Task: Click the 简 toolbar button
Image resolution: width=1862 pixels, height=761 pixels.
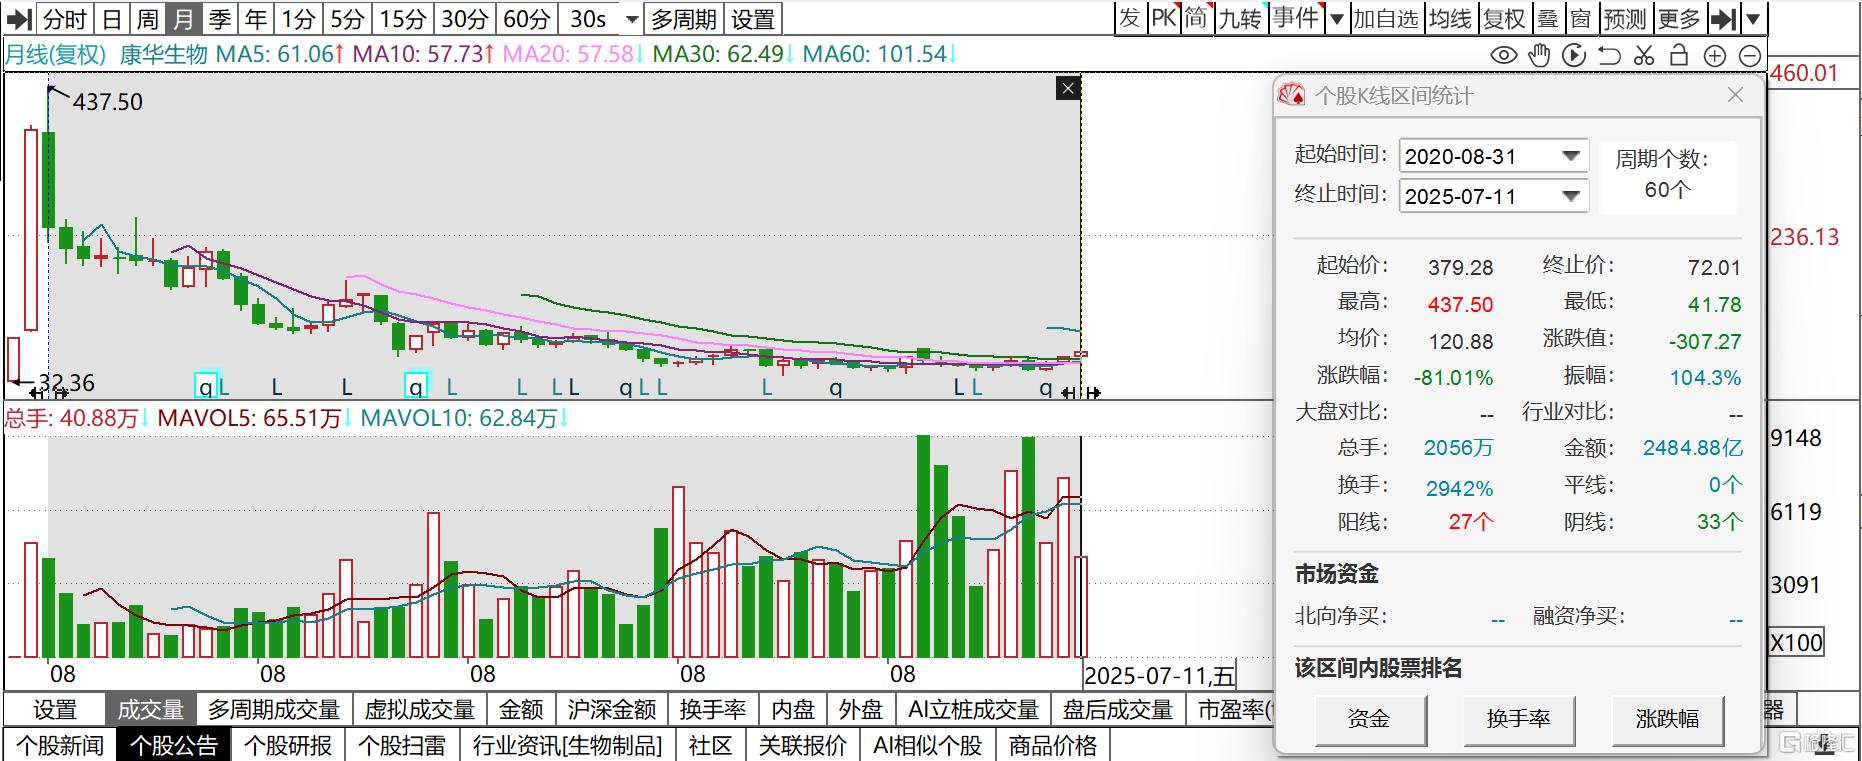Action: coord(1197,19)
